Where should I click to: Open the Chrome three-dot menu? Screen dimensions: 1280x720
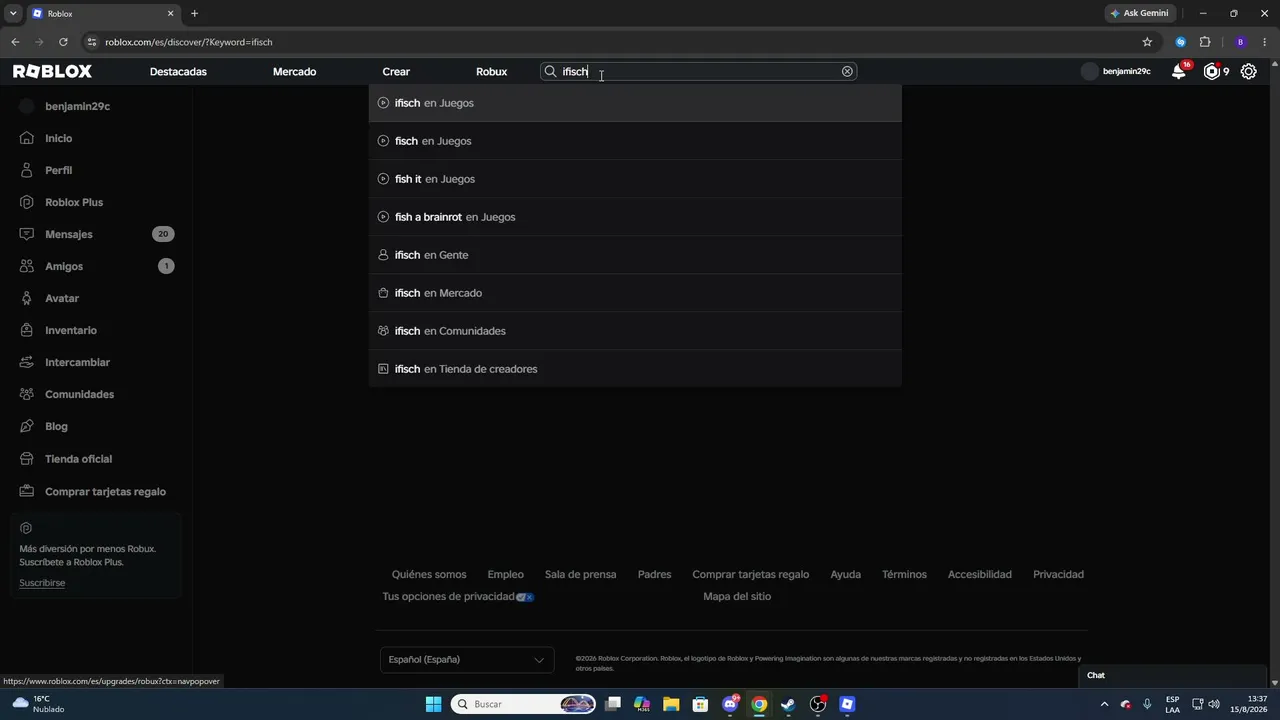pyautogui.click(x=1264, y=42)
